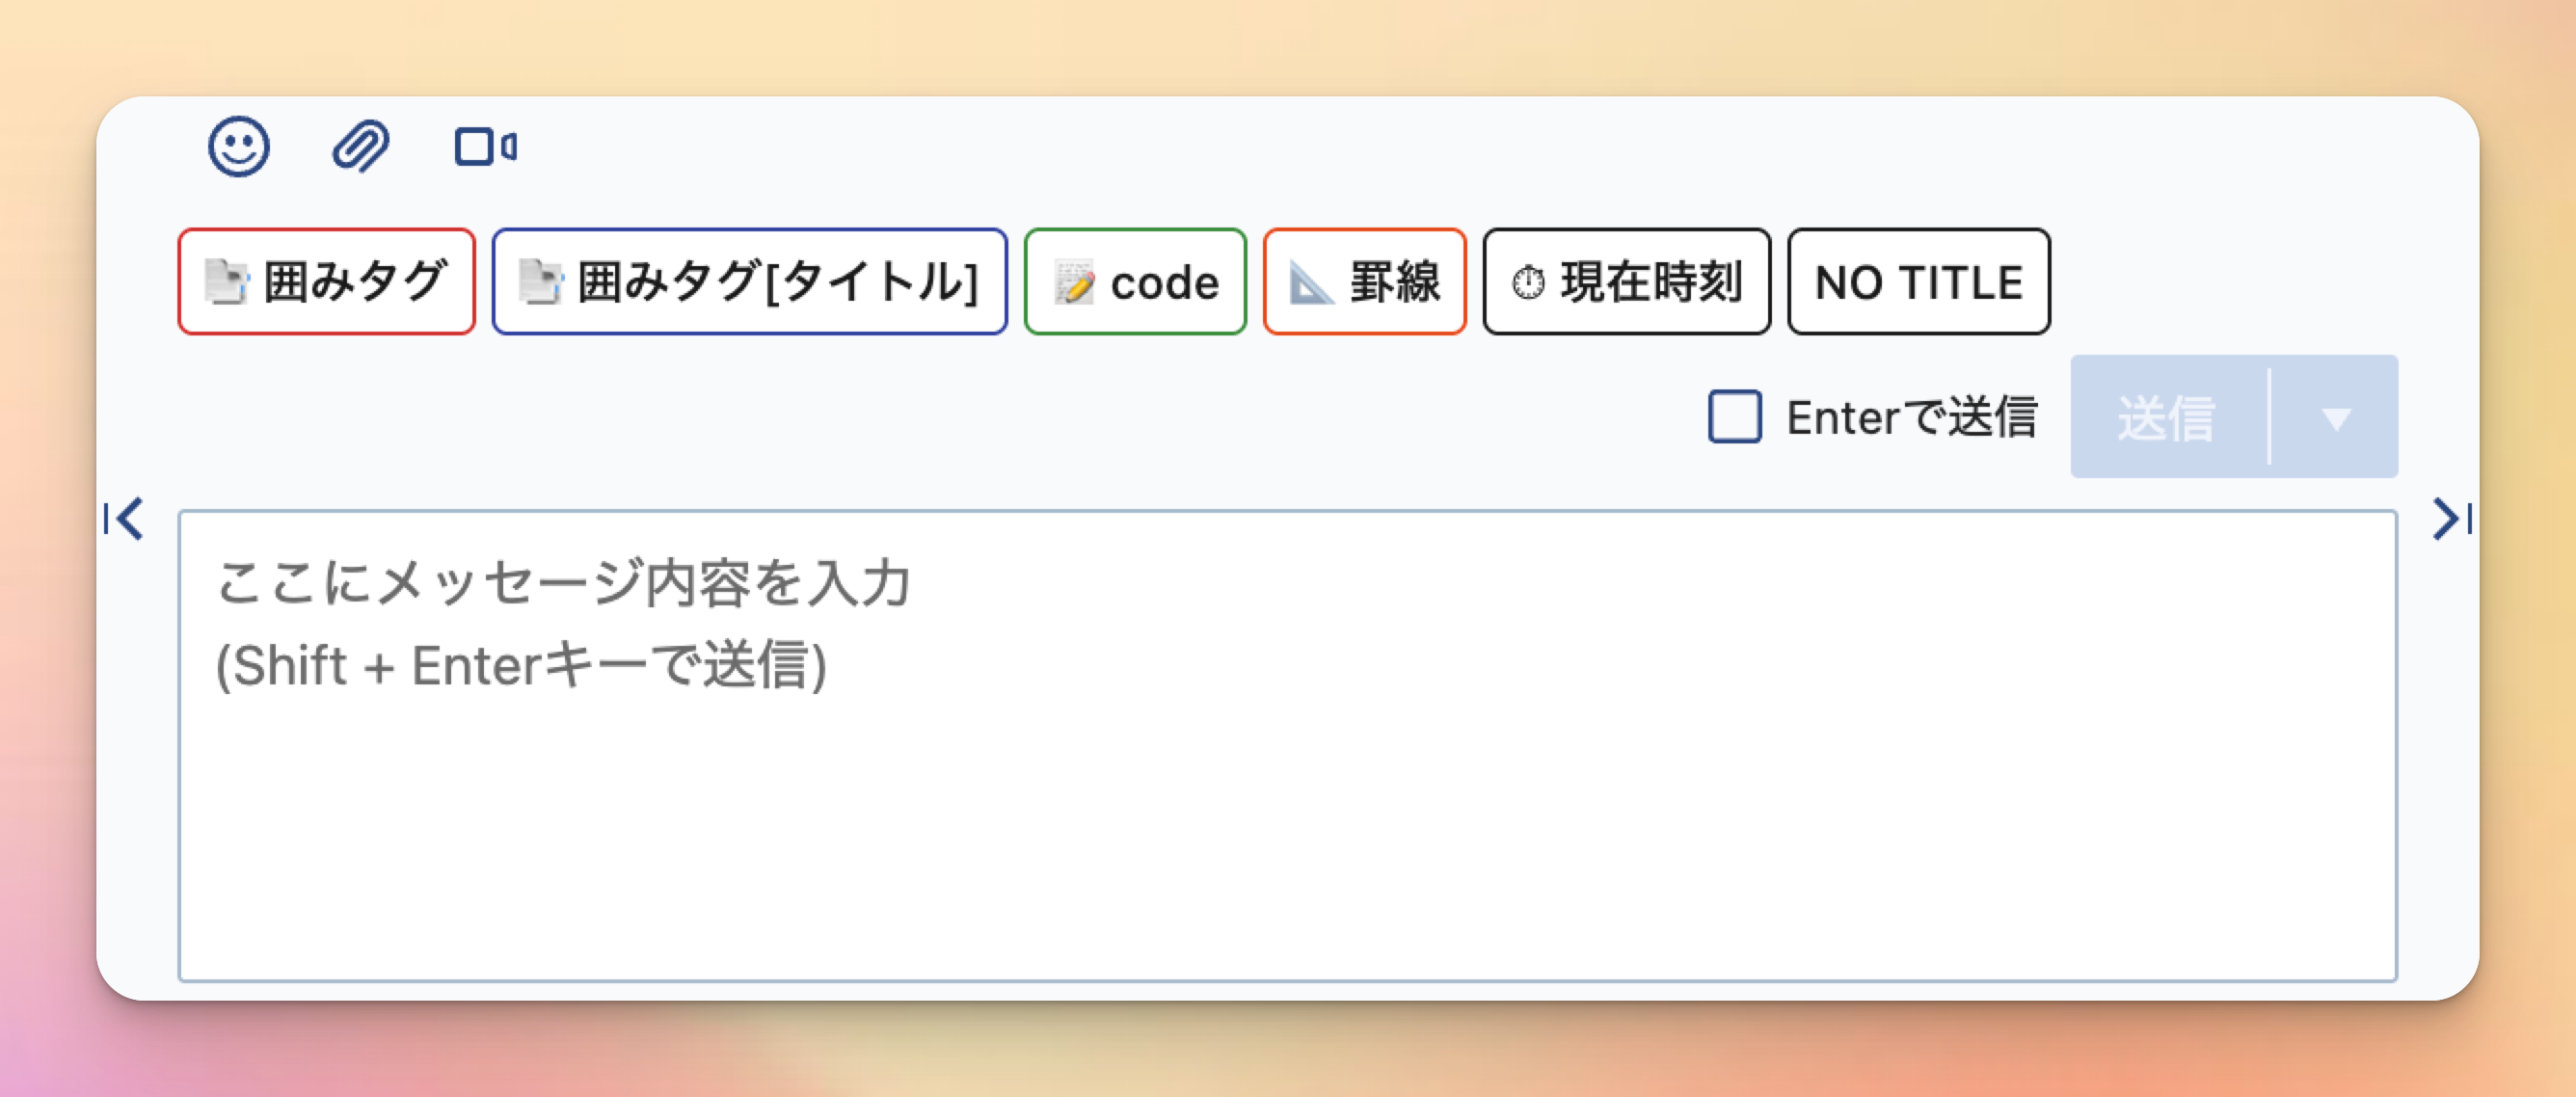Viewport: 2576px width, 1097px height.
Task: Expand the 送信 options dropdown arrow
Action: coord(2336,417)
